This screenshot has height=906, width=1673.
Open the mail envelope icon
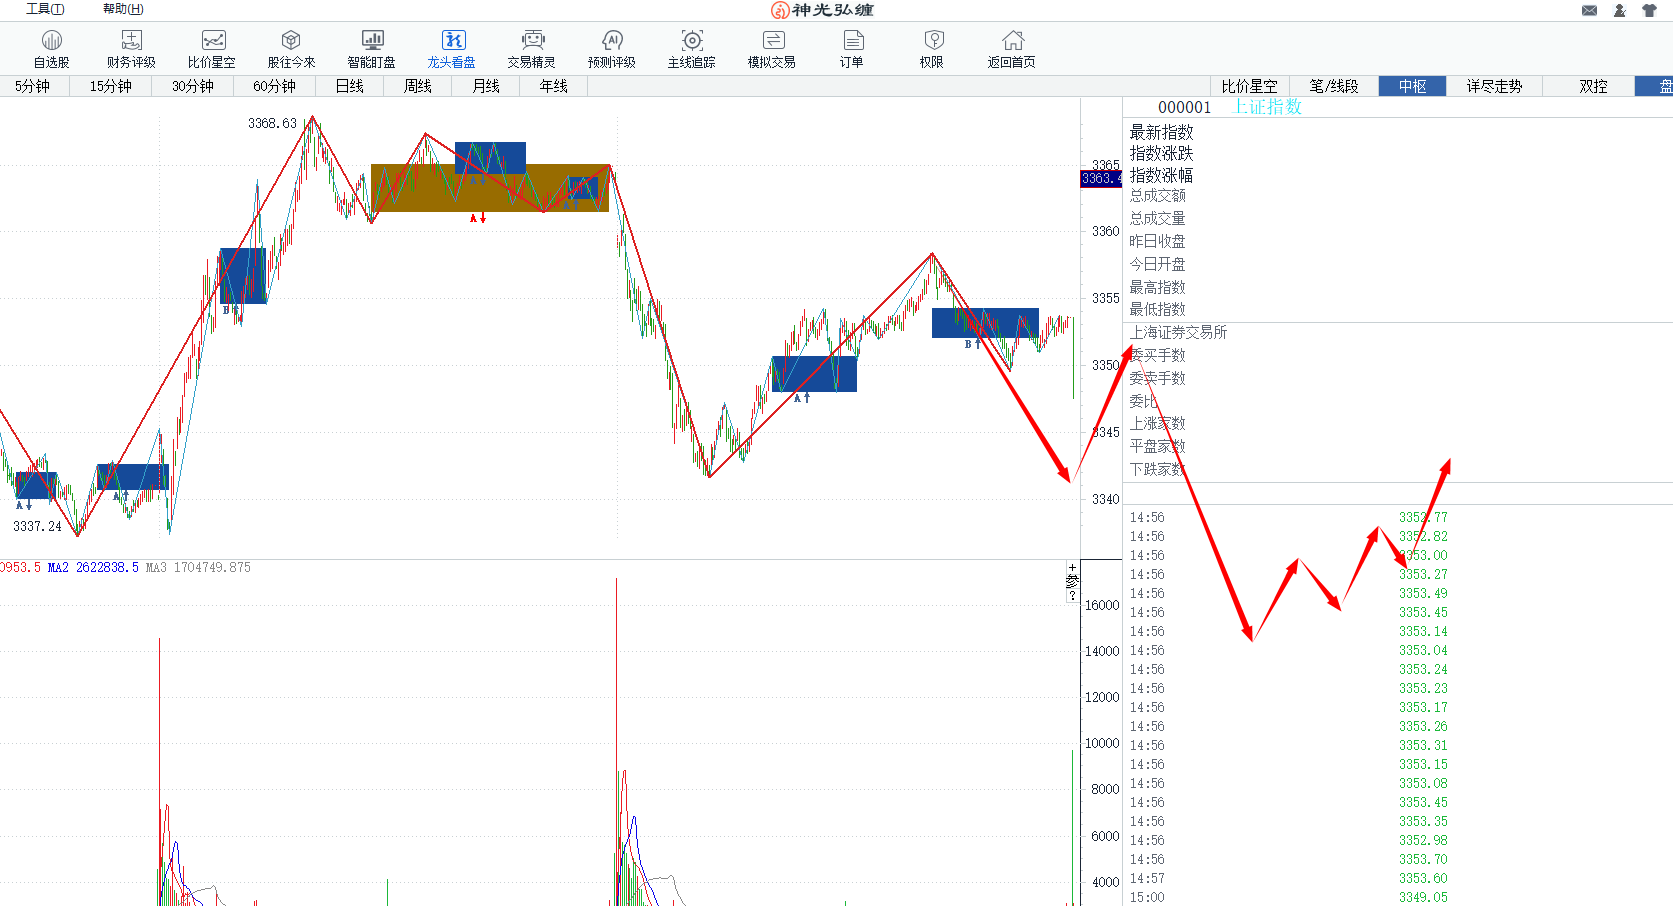(x=1589, y=10)
